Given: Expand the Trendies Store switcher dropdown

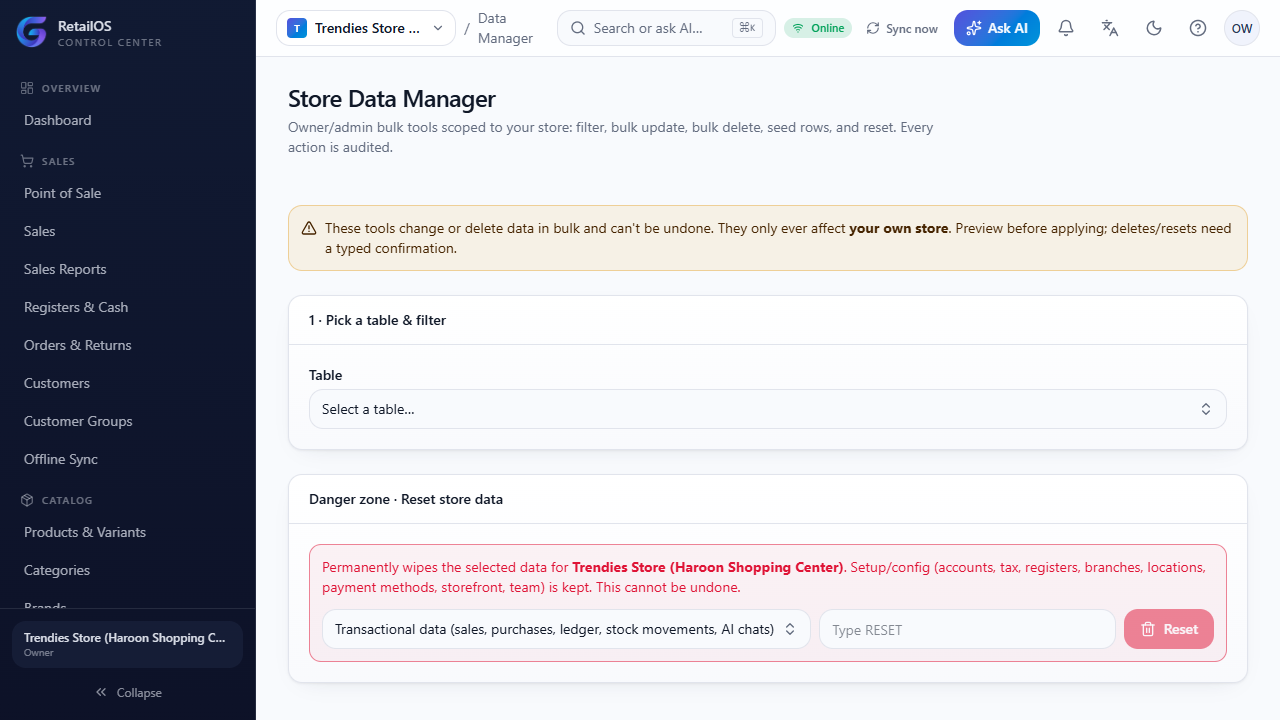Looking at the screenshot, I should [x=366, y=28].
